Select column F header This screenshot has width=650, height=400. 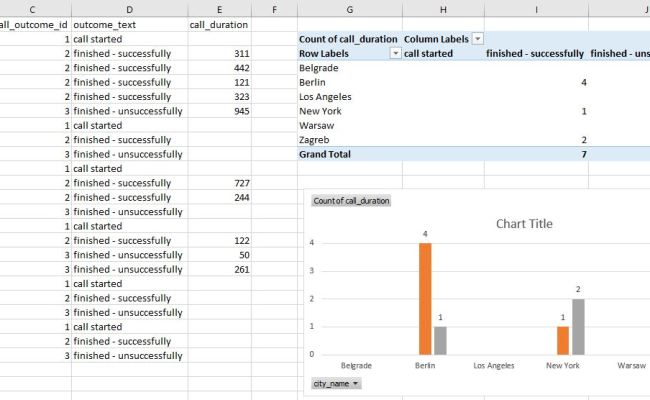pyautogui.click(x=274, y=9)
